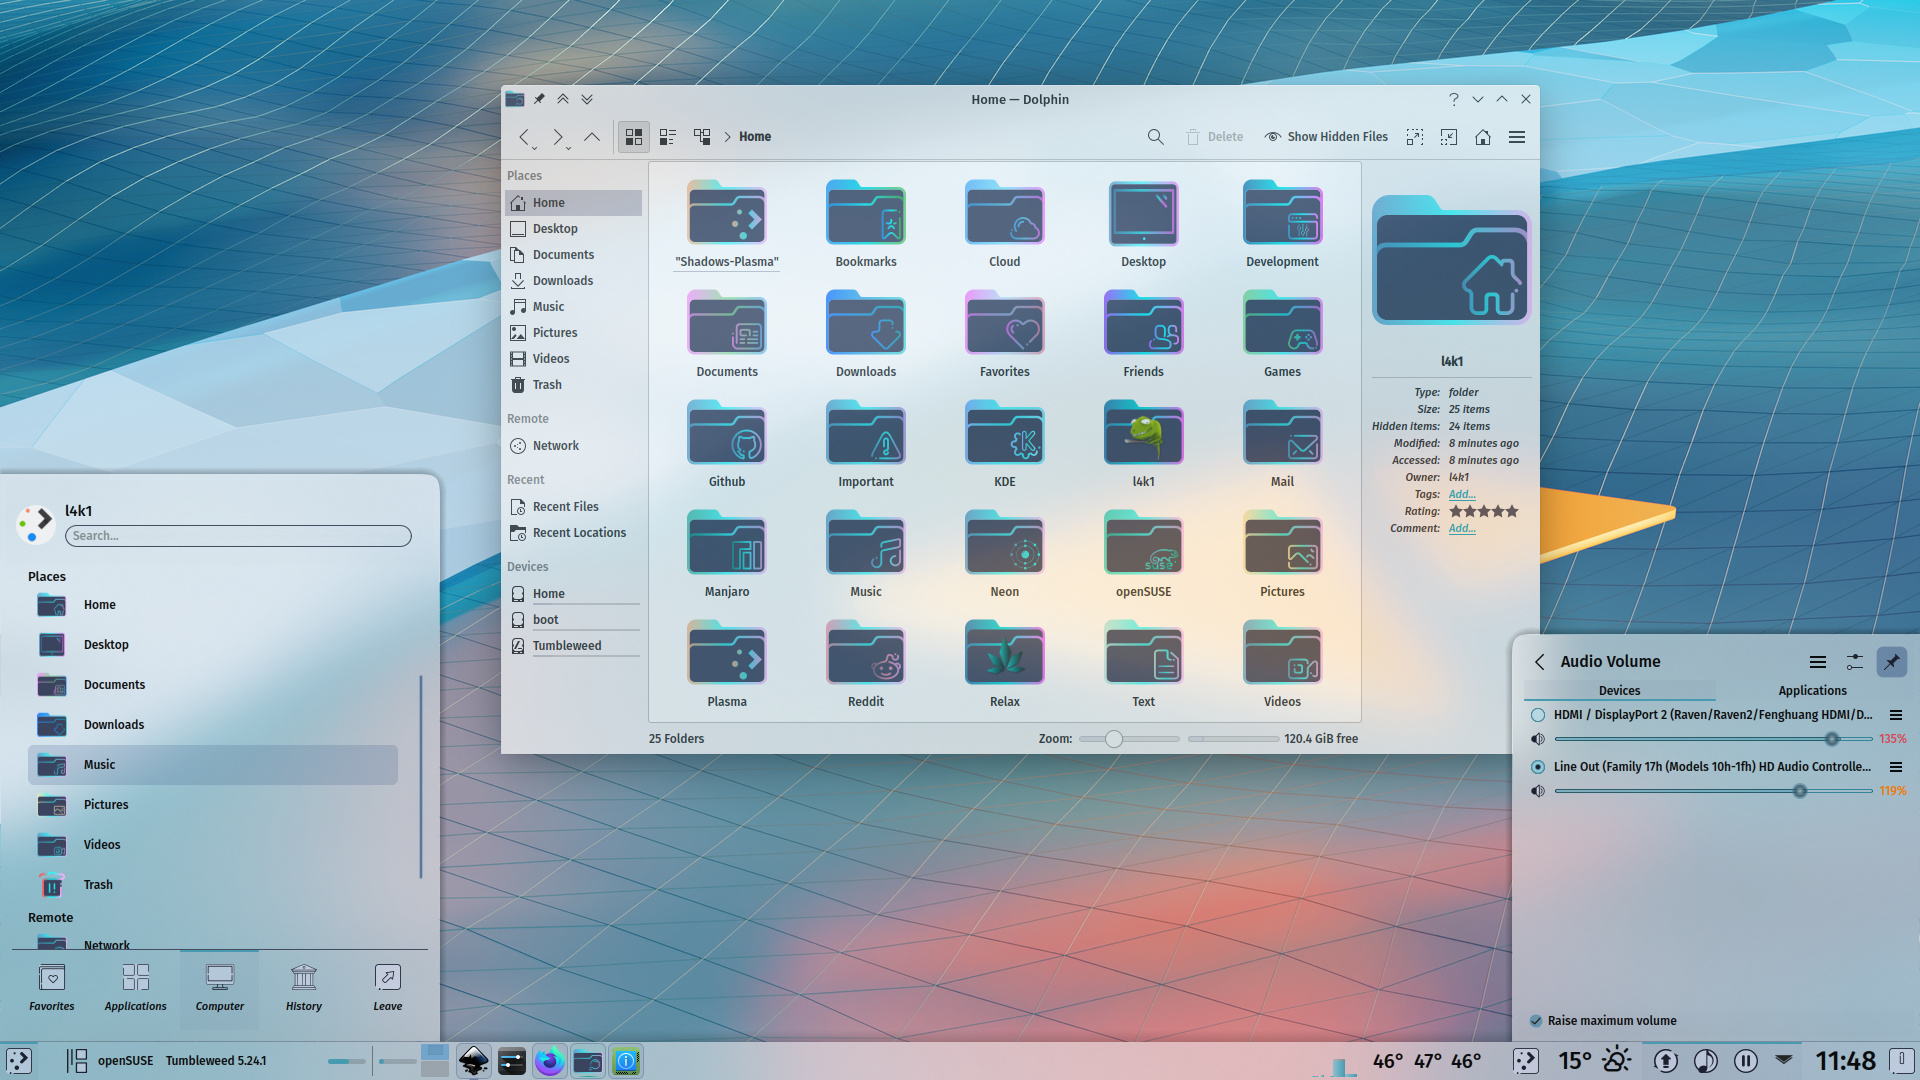Open the Github folder
This screenshot has width=1920, height=1080.
tap(727, 444)
